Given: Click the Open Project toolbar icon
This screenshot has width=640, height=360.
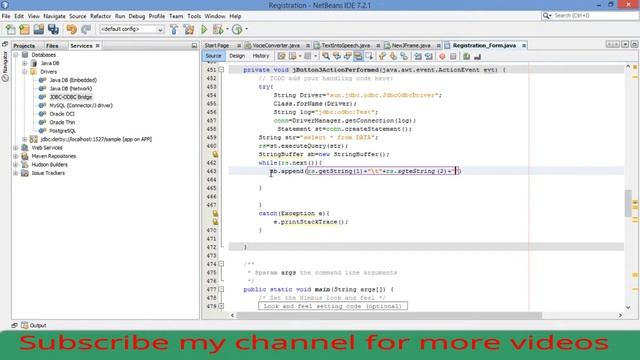Looking at the screenshot, I should [x=39, y=29].
